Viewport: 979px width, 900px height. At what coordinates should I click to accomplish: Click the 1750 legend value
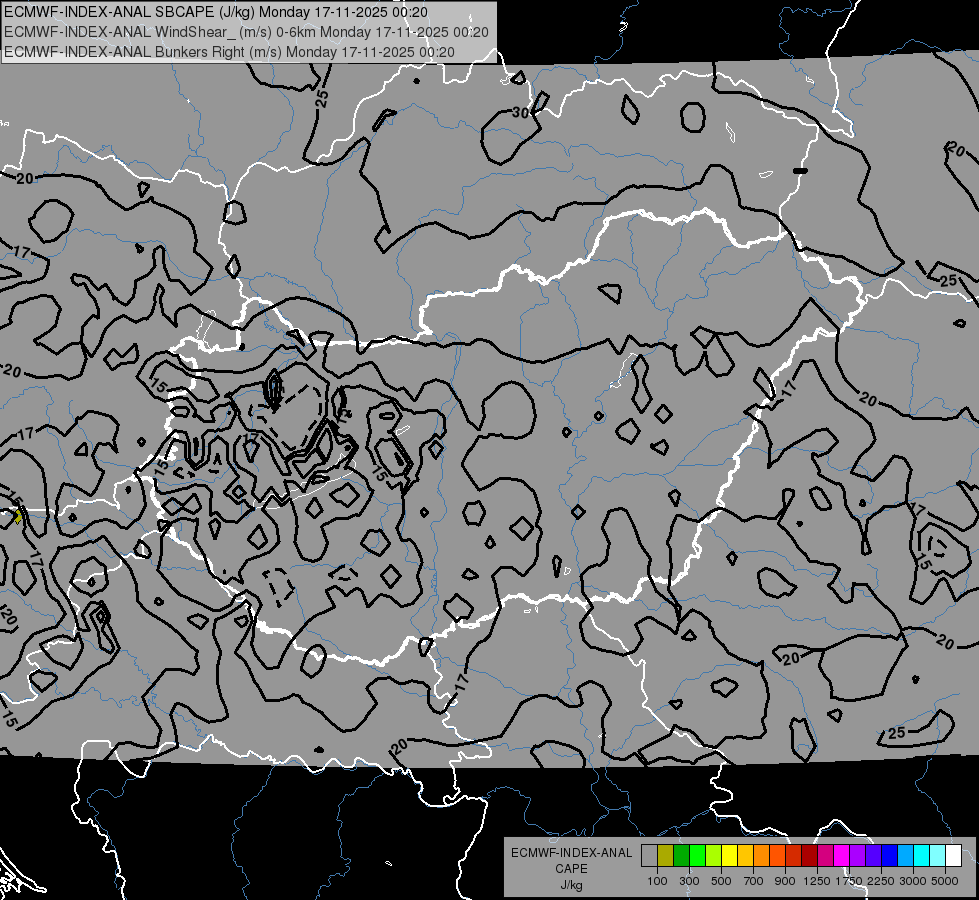point(849,881)
